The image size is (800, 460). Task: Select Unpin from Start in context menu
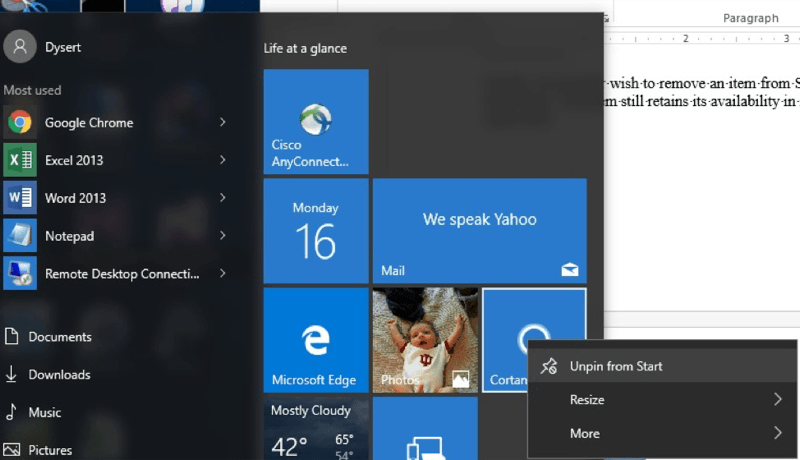[x=662, y=366]
